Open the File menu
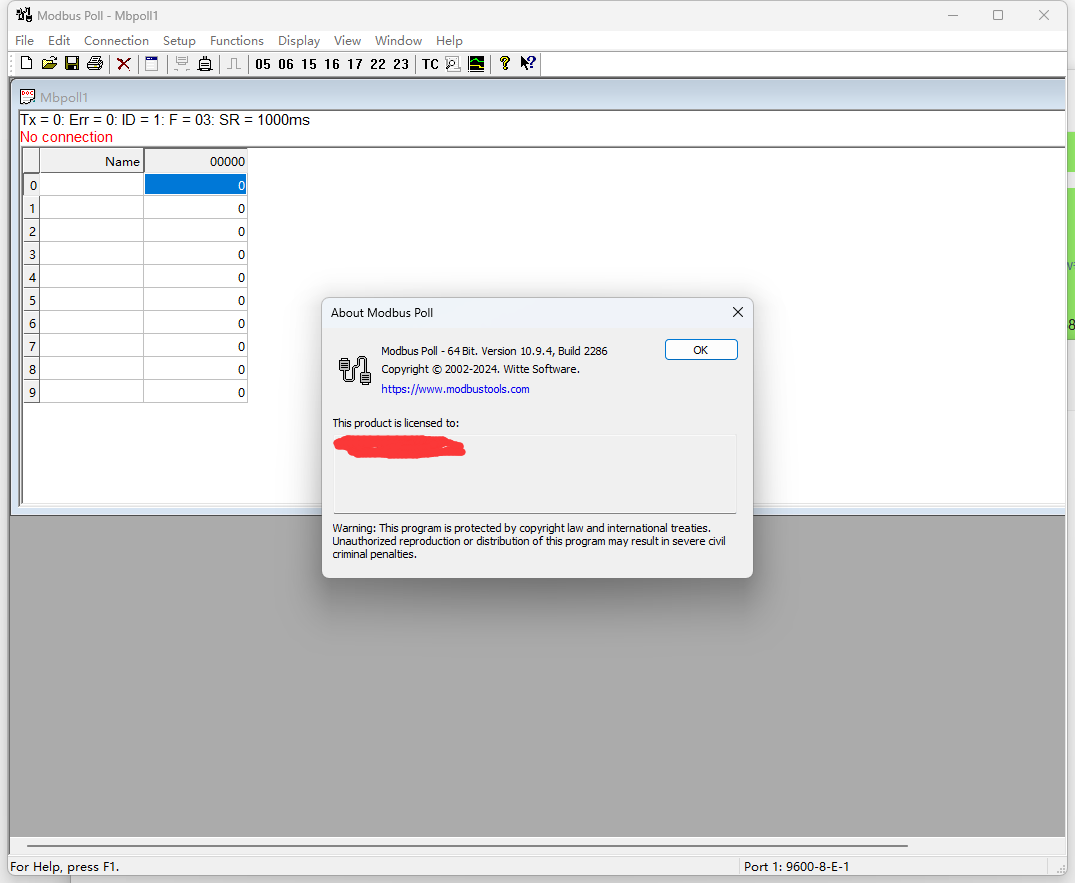 click(x=24, y=40)
